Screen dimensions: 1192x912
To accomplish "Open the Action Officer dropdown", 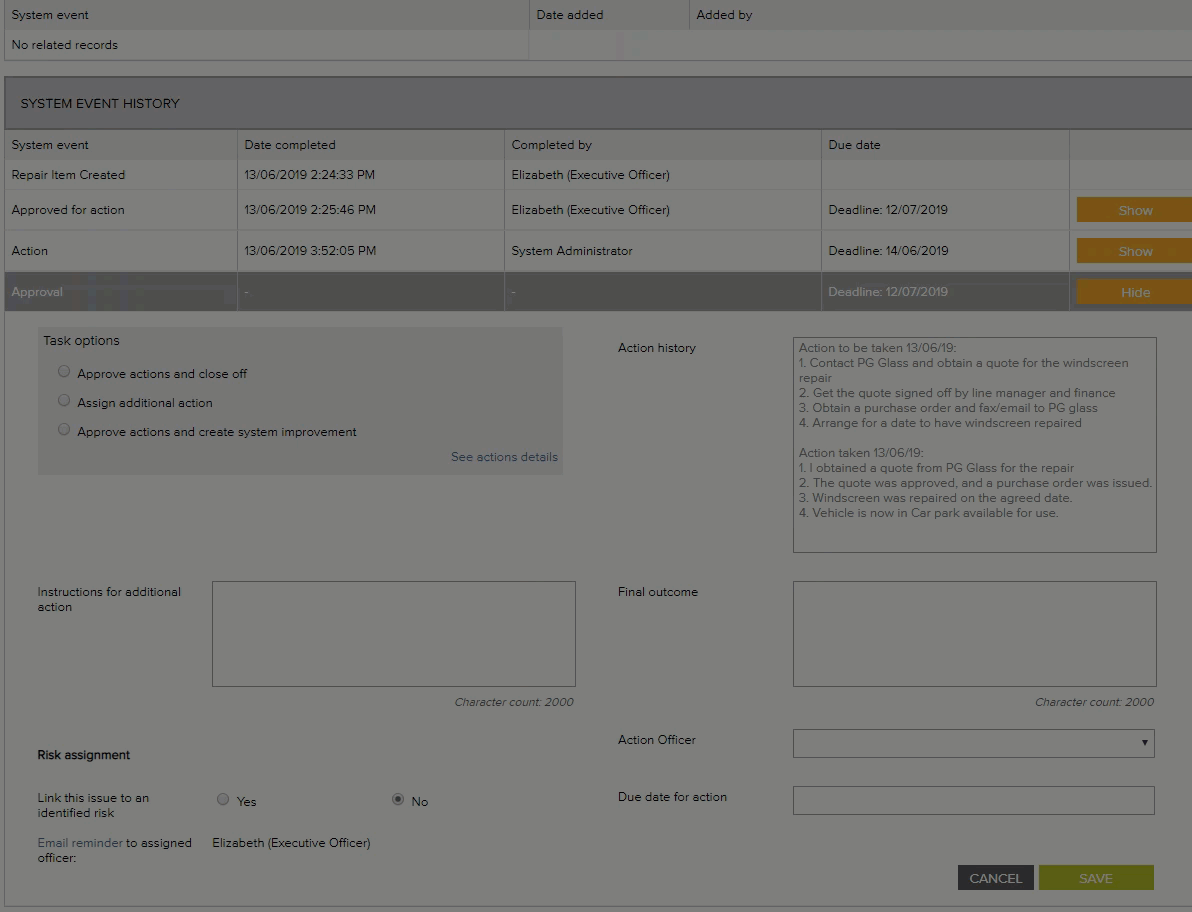I will (x=973, y=743).
